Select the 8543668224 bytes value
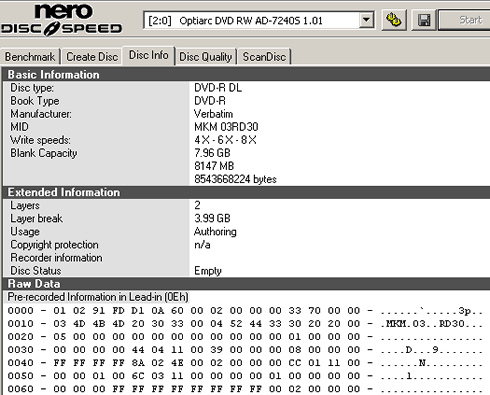 click(x=235, y=179)
